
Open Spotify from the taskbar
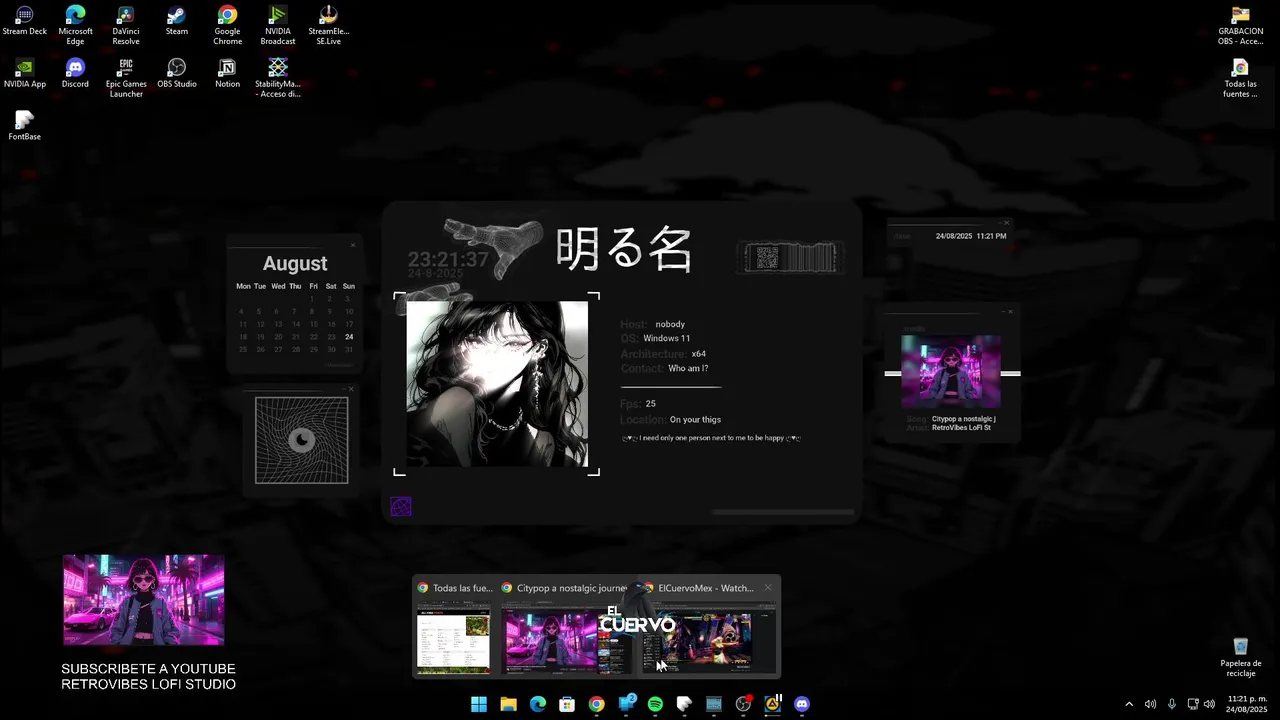pos(655,704)
